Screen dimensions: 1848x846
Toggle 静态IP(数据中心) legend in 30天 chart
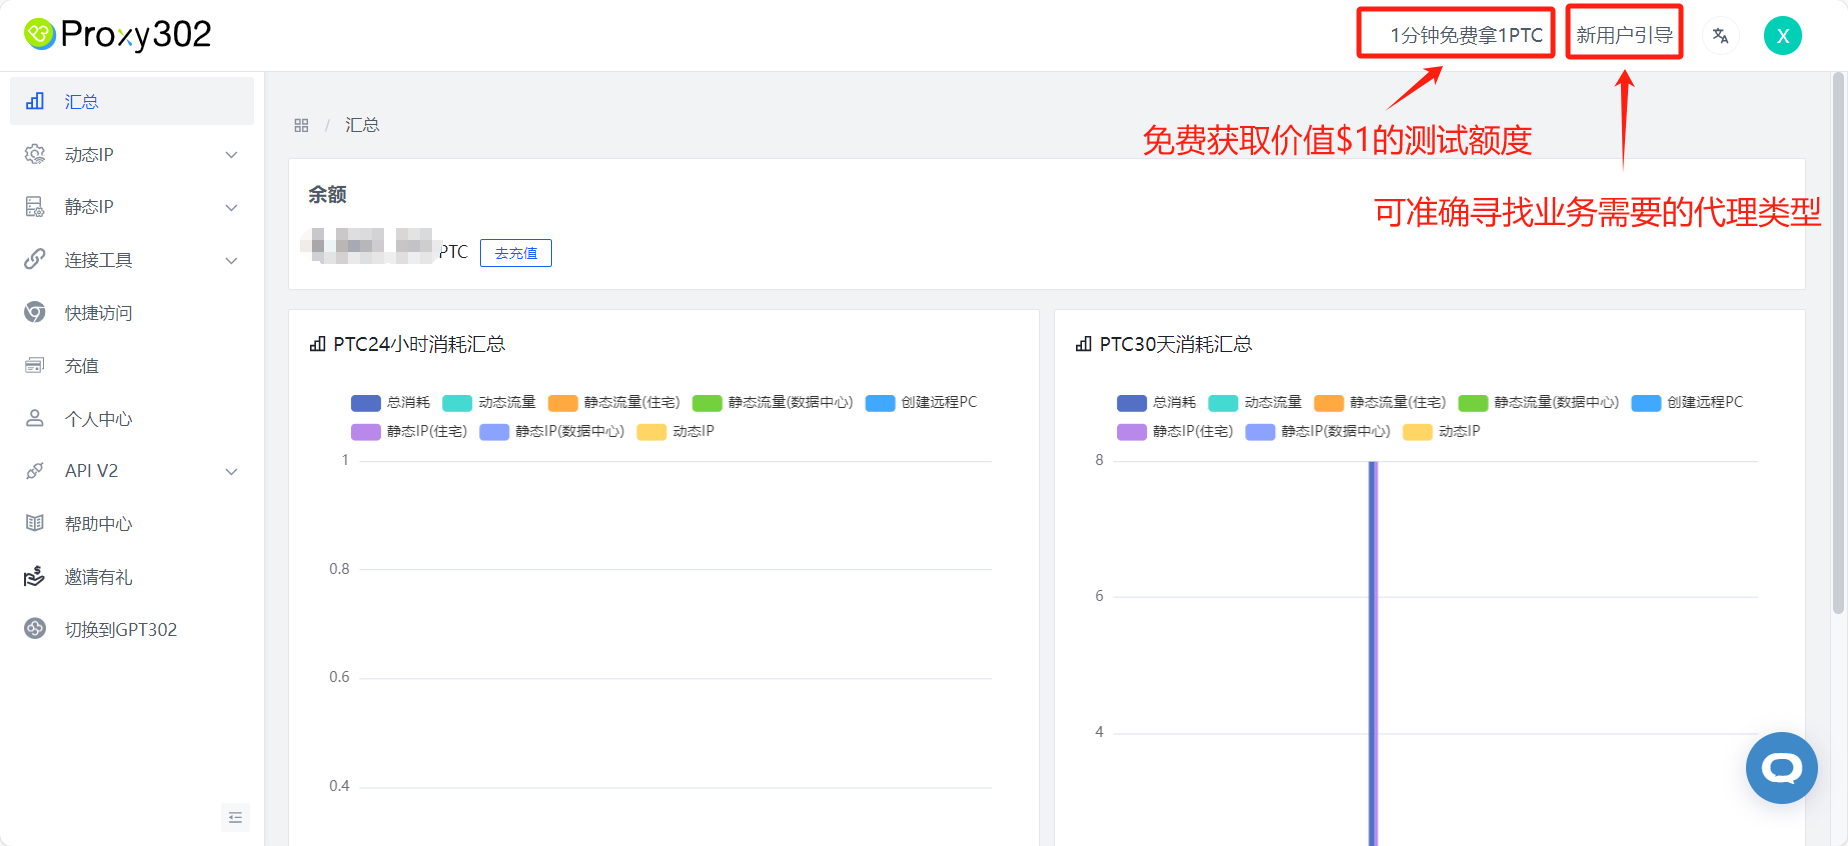(1318, 431)
